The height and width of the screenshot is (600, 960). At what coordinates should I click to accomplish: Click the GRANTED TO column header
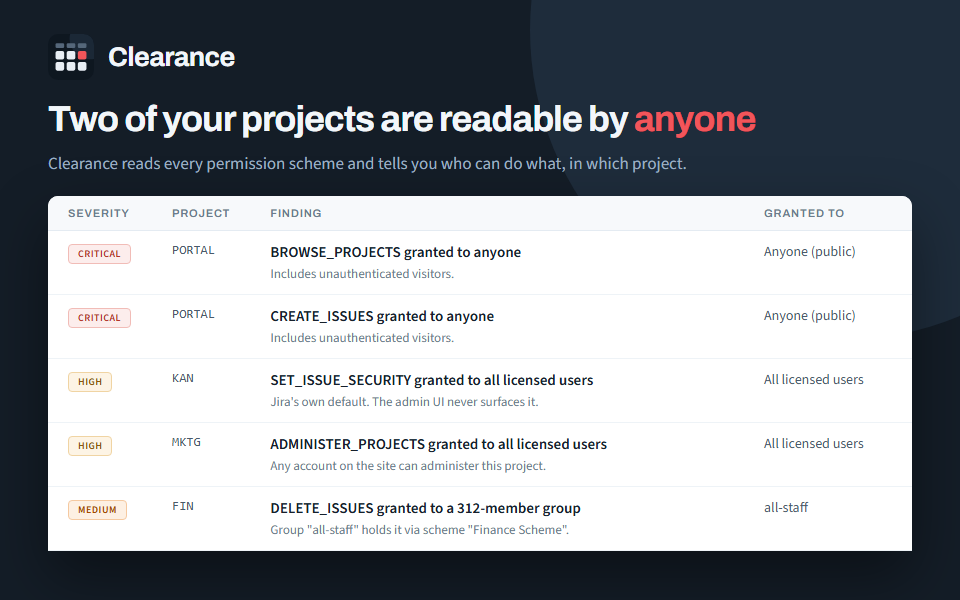[804, 213]
